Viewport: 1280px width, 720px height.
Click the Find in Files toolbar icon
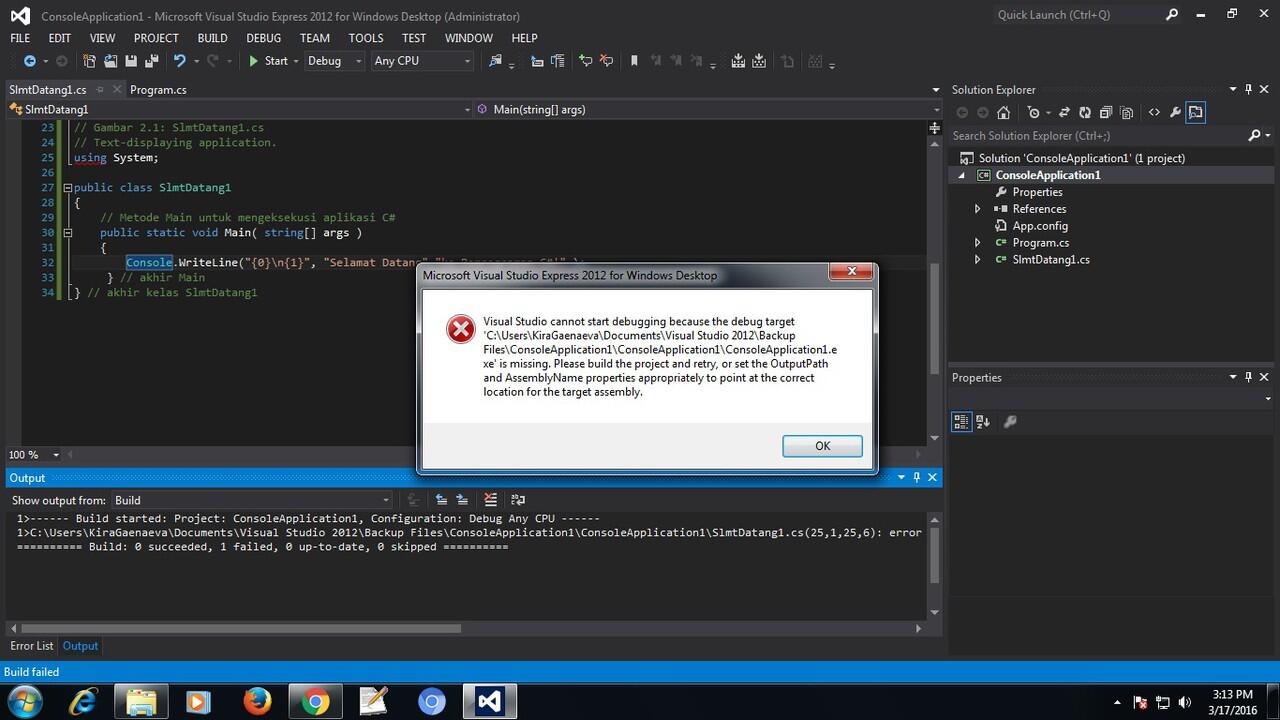click(x=495, y=61)
